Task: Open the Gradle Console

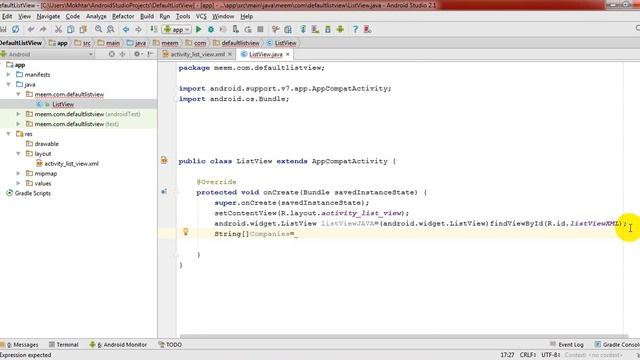Action: click(x=617, y=344)
